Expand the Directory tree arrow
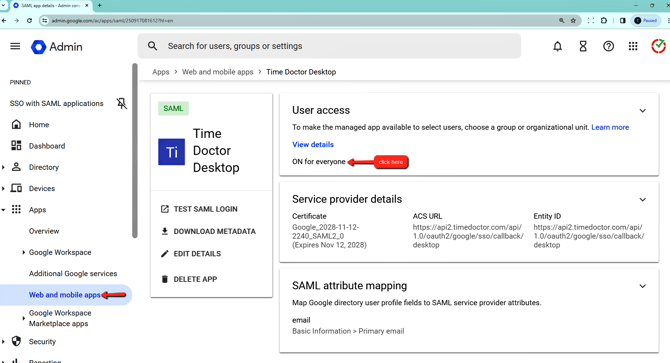The width and height of the screenshot is (670, 363). (x=3, y=167)
